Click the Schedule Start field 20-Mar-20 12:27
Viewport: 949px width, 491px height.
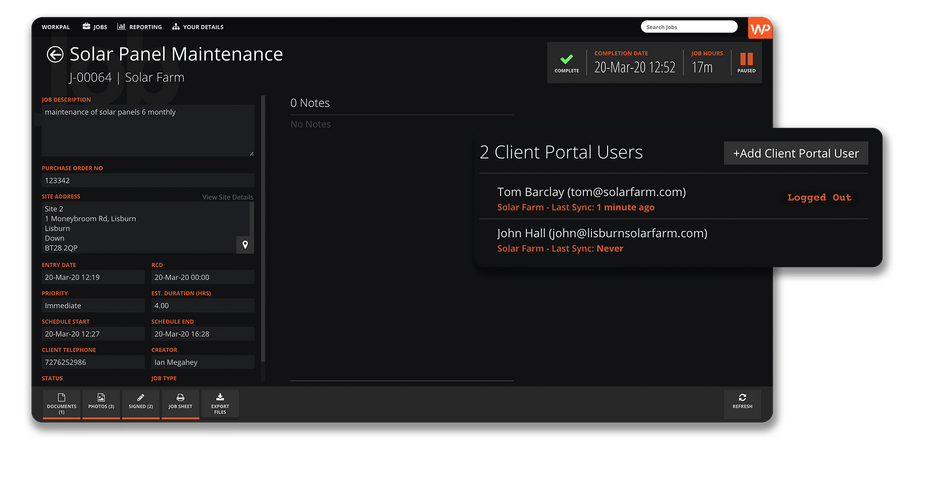click(93, 334)
